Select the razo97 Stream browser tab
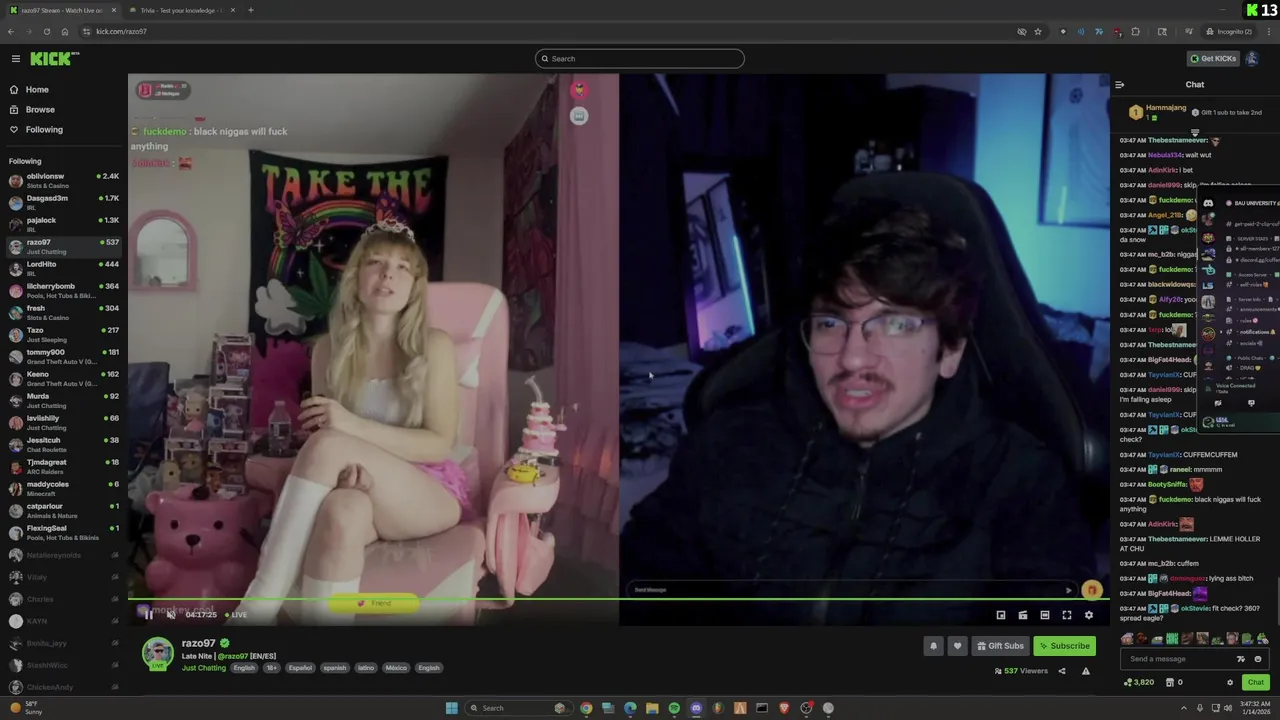Image resolution: width=1280 pixels, height=720 pixels. 62,10
